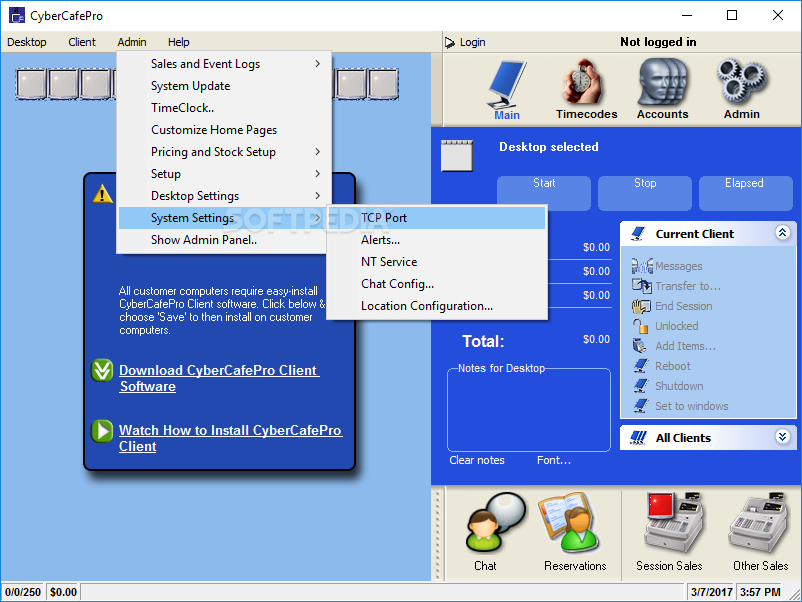Click the Font... link
This screenshot has height=602, width=802.
(554, 460)
